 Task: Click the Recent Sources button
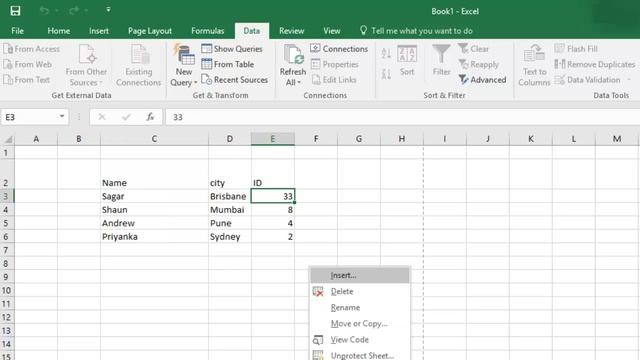235,80
